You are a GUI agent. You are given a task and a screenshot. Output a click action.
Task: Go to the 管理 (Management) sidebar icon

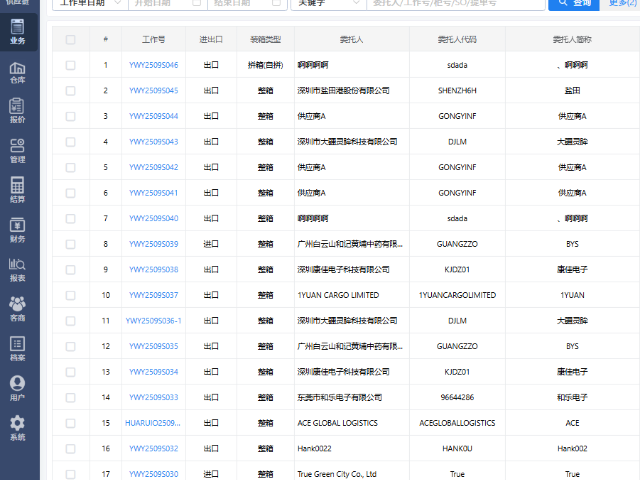click(18, 150)
